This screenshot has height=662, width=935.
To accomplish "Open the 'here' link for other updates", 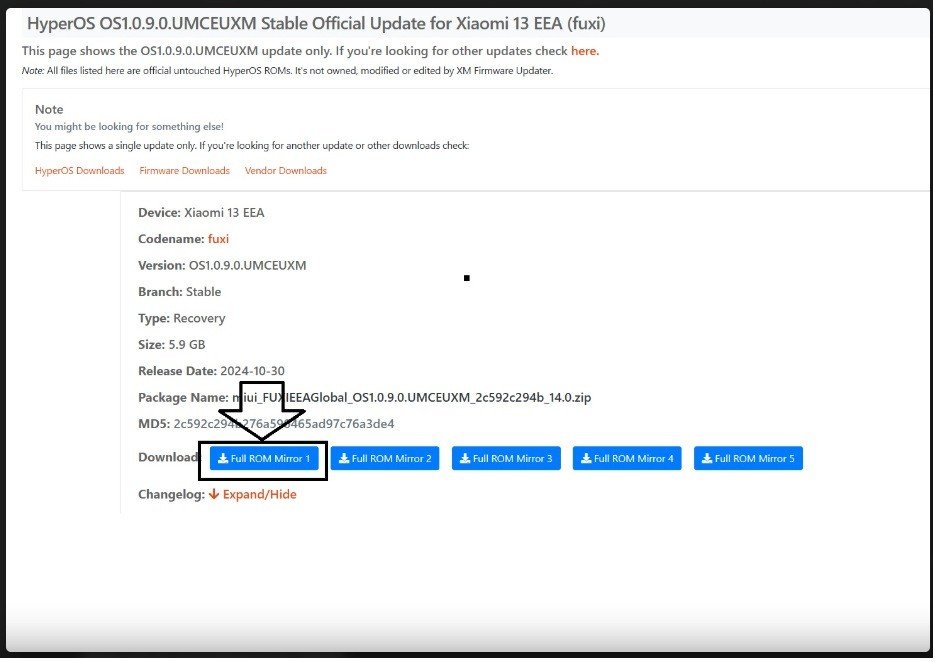I will (584, 51).
